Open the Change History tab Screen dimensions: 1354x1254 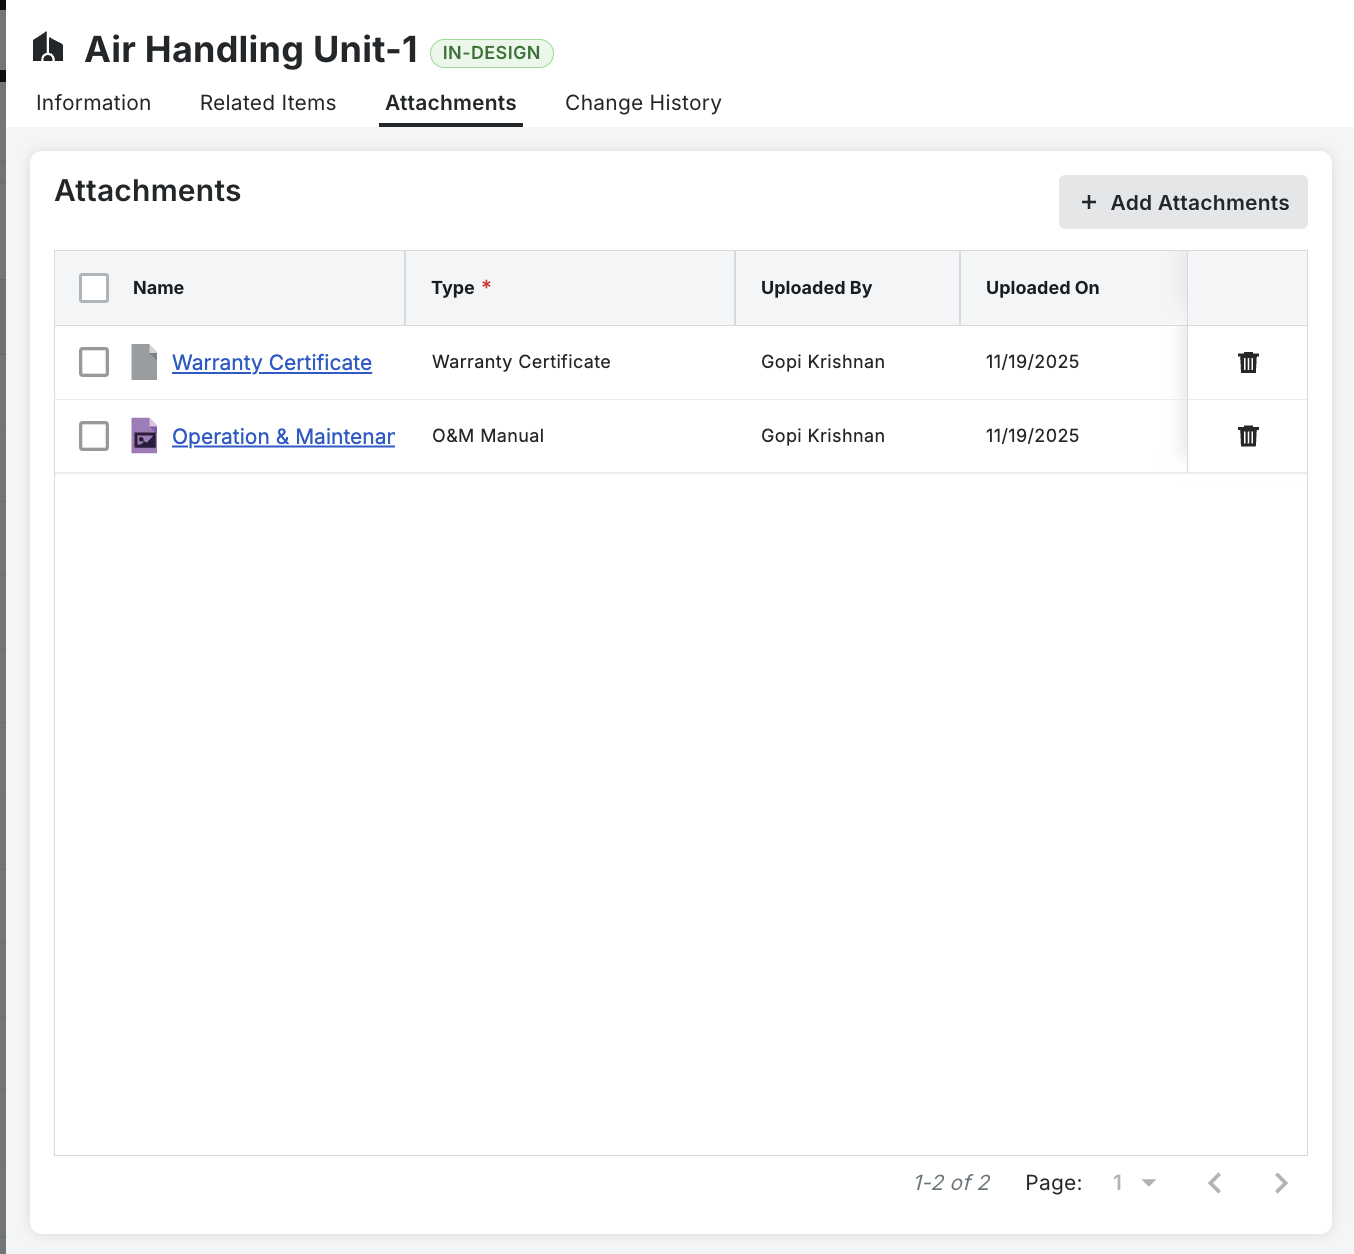[x=643, y=103]
